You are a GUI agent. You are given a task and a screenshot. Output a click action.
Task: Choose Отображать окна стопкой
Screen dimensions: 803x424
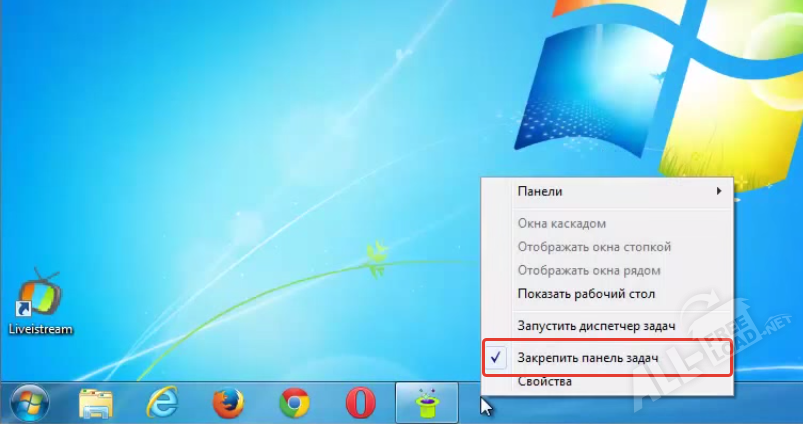pos(607,247)
